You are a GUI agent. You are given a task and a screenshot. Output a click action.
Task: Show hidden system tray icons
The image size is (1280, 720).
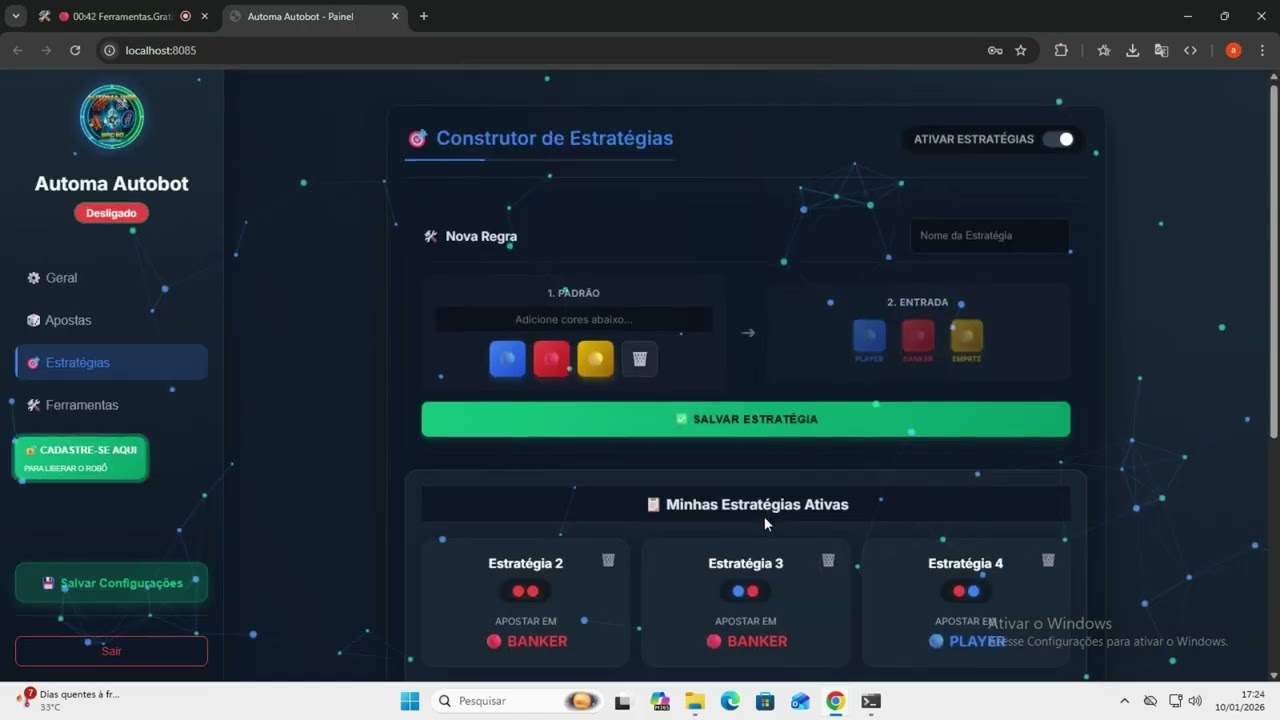(1124, 701)
